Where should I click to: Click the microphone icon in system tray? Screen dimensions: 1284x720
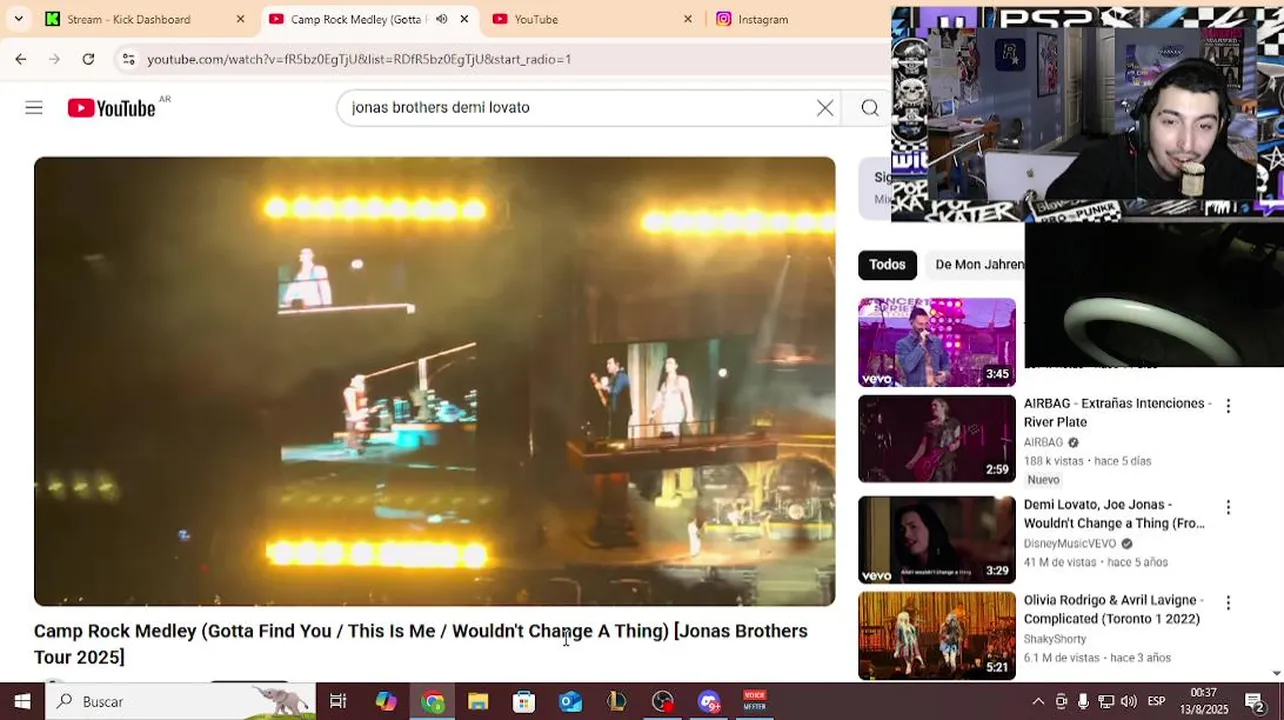click(x=1083, y=701)
